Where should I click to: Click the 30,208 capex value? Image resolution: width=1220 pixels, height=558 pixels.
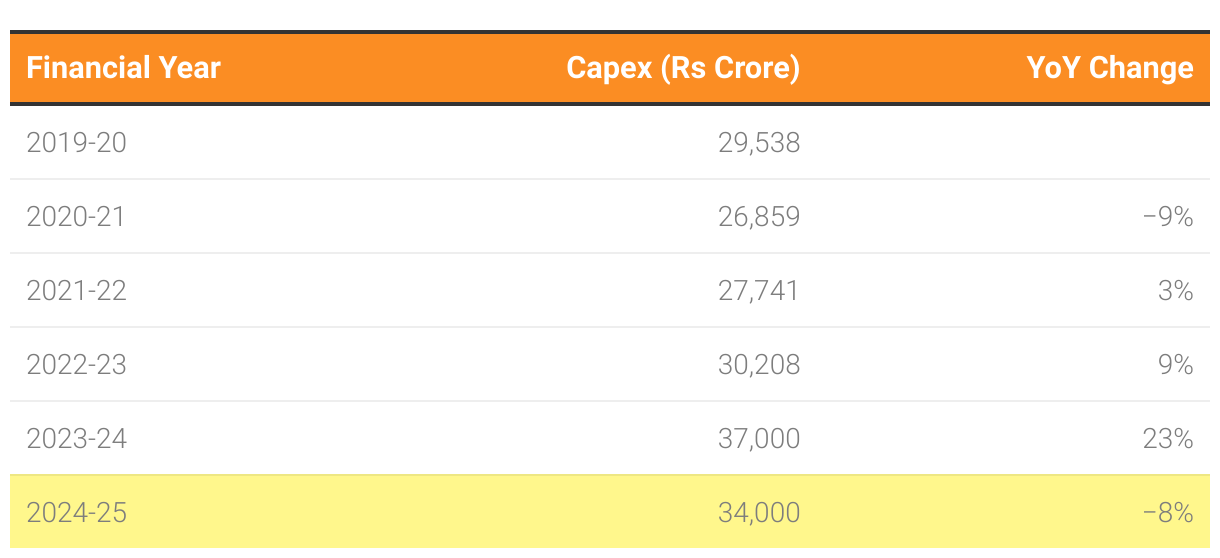pyautogui.click(x=759, y=365)
